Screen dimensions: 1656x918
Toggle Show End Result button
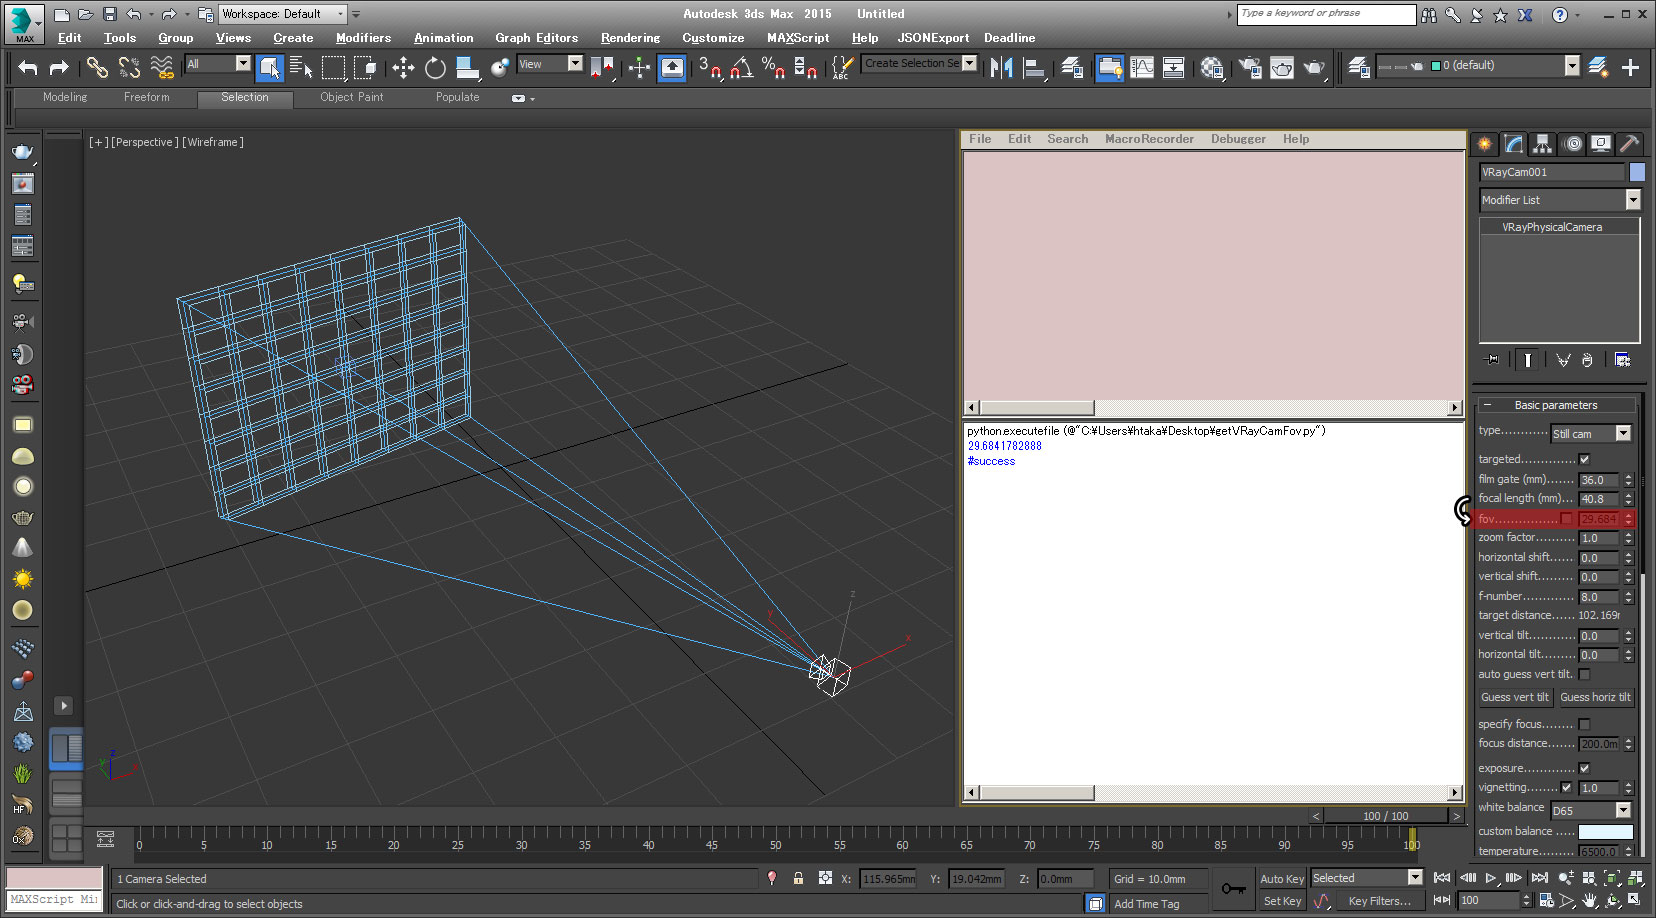(x=1527, y=360)
